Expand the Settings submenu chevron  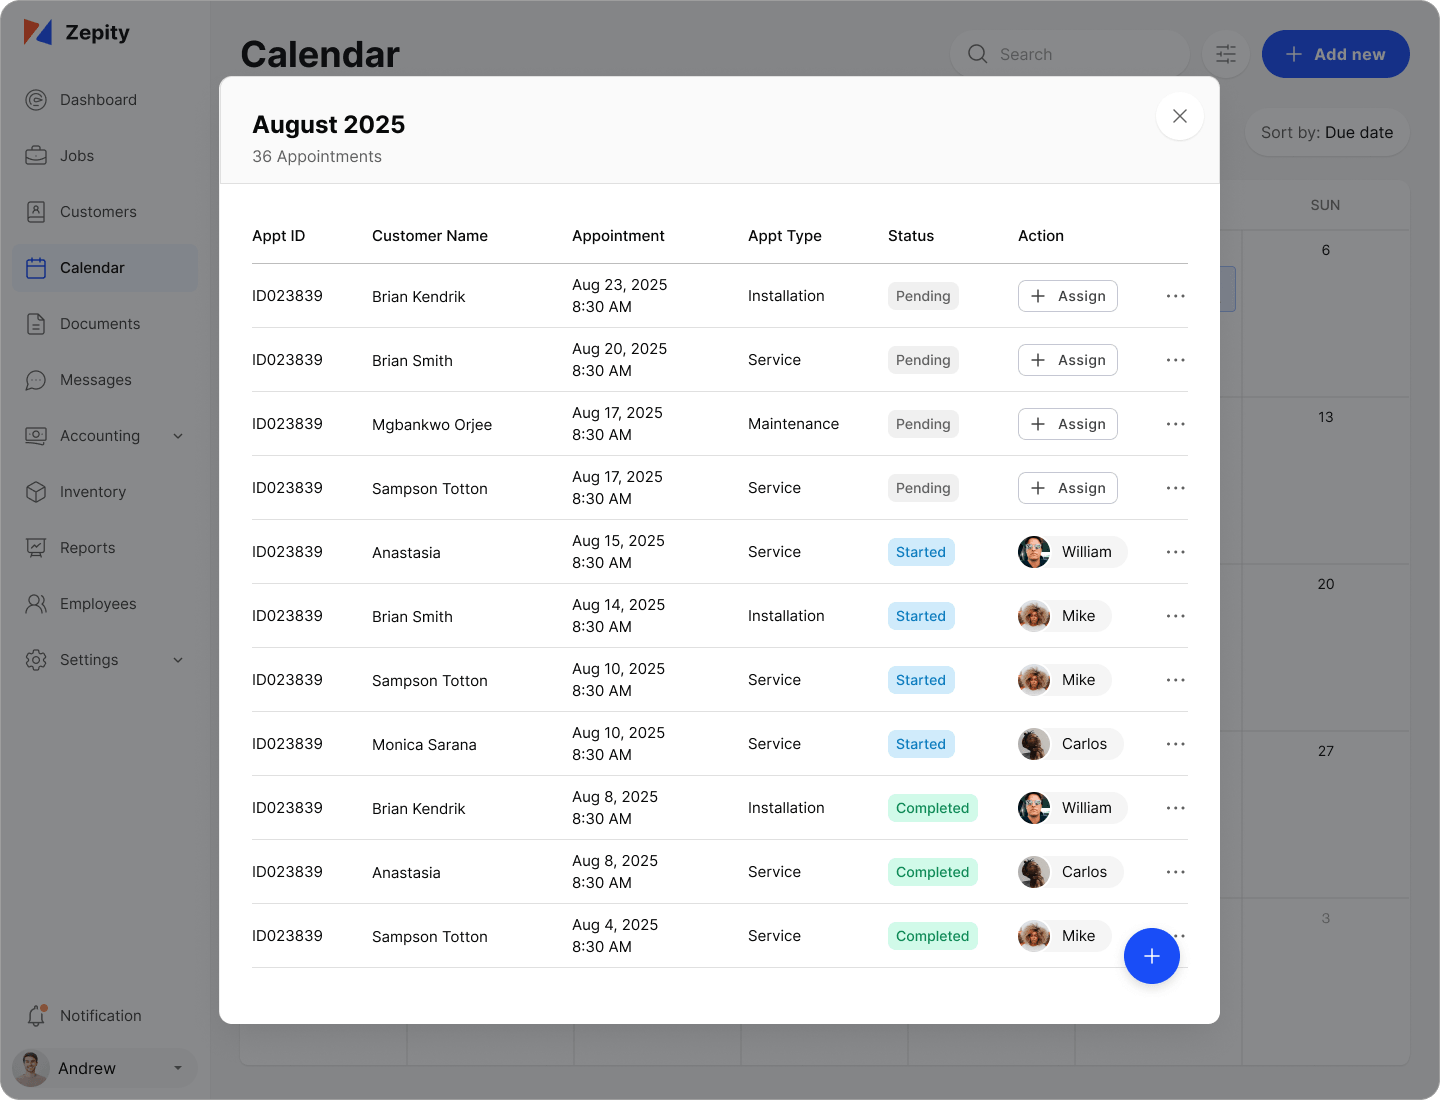pos(178,660)
